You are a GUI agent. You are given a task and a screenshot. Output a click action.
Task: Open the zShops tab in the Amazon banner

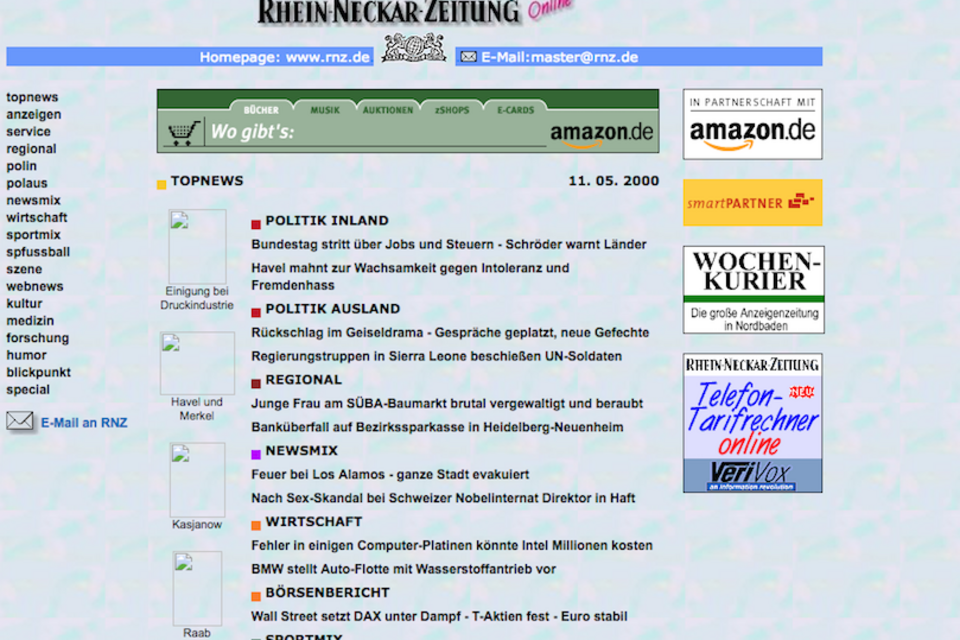coord(452,110)
